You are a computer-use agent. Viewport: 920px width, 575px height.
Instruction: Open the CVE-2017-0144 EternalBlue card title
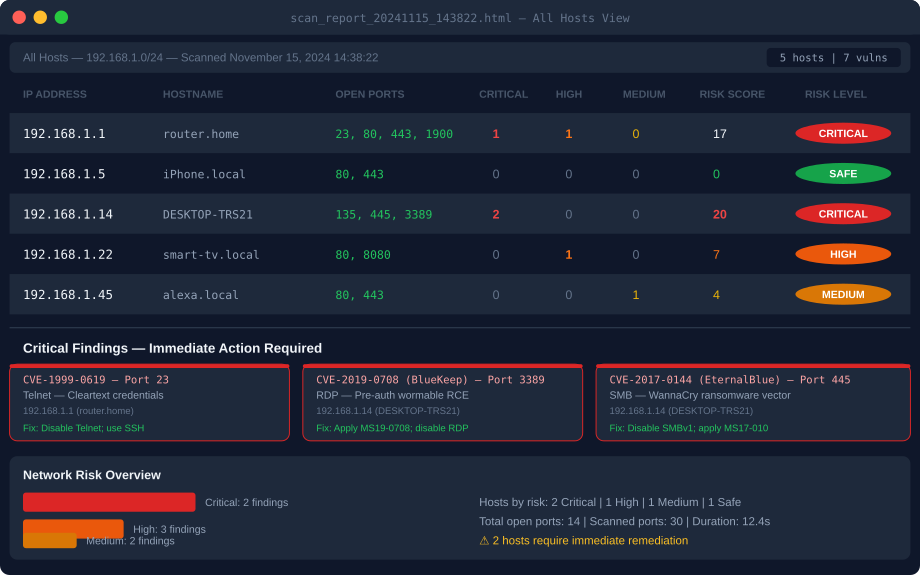point(730,380)
